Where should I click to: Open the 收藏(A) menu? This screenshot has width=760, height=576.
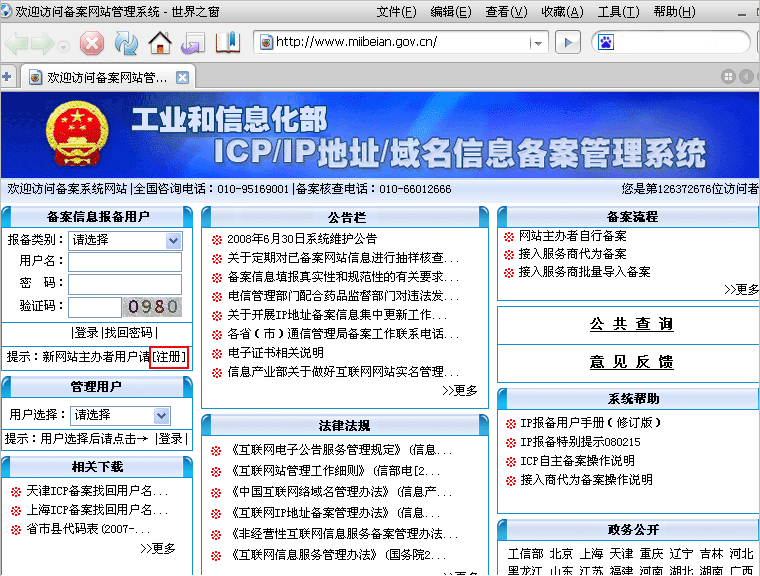tap(562, 12)
